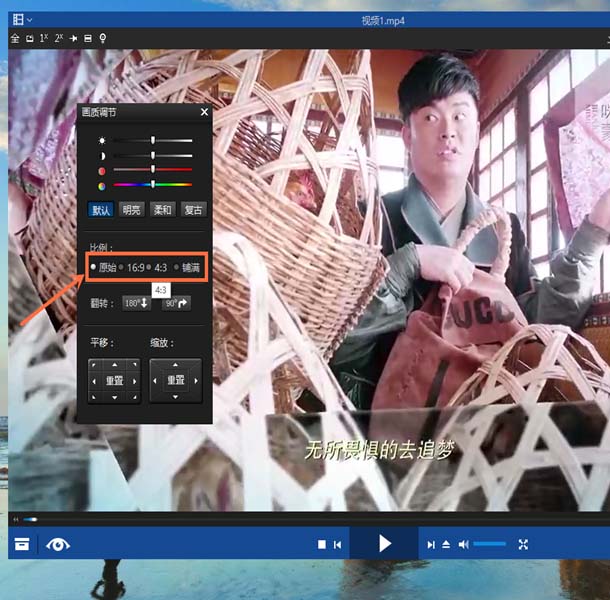Viewport: 610px width, 600px height.
Task: Enter fullscreen with the expand icon
Action: pyautogui.click(x=523, y=544)
